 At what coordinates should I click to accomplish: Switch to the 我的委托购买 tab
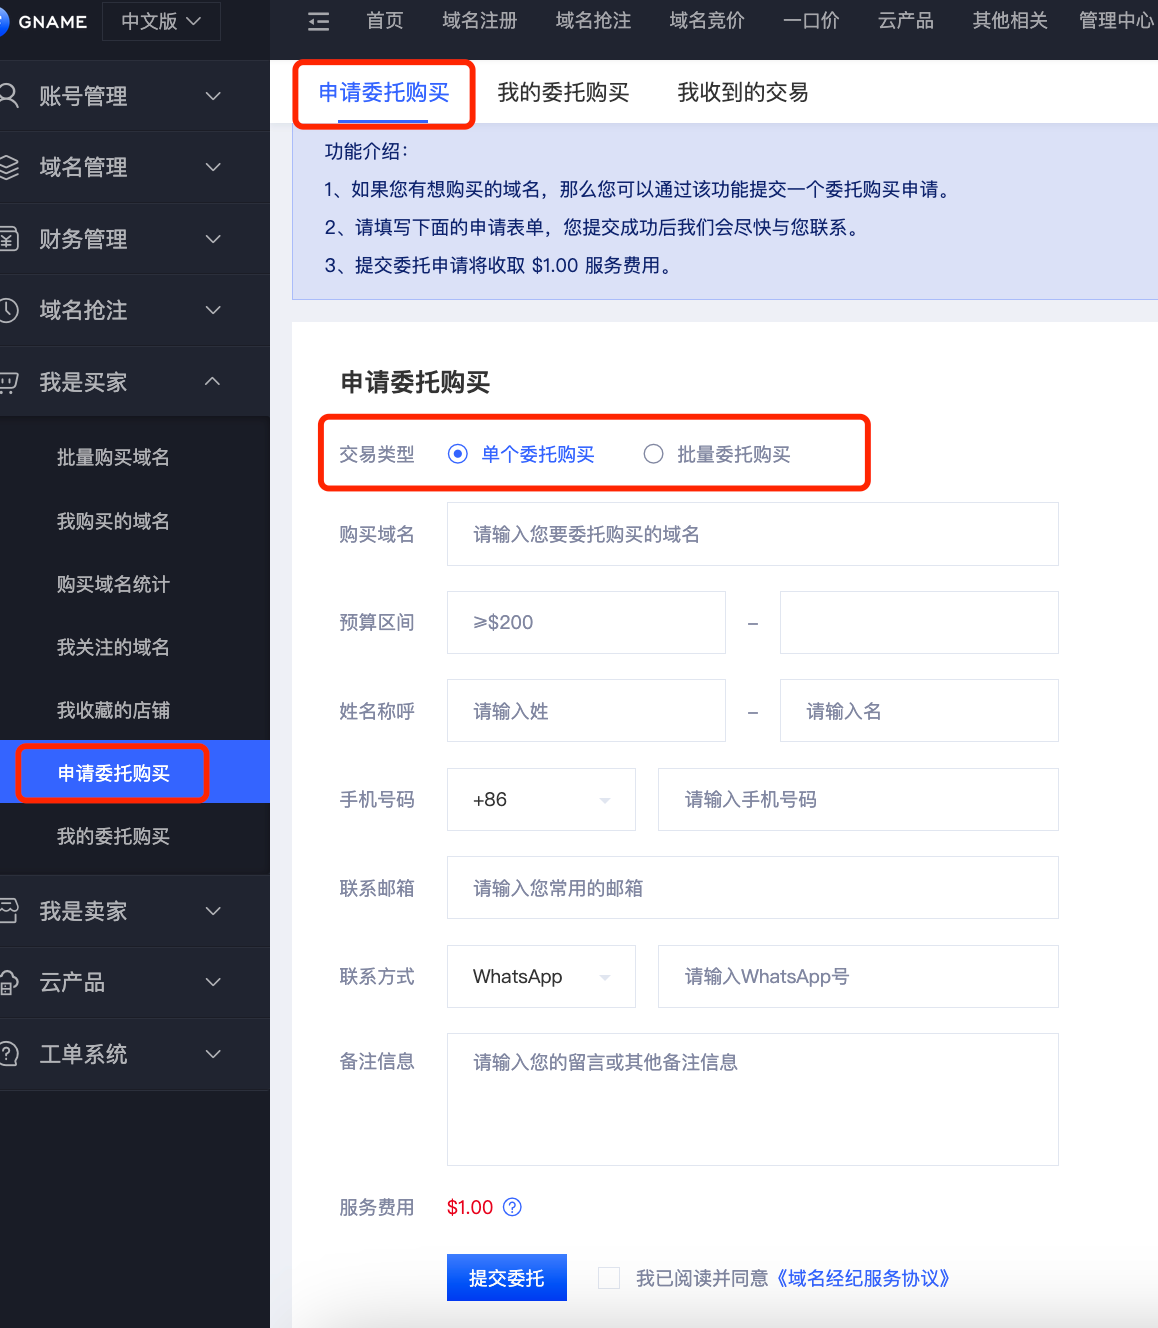click(x=563, y=92)
